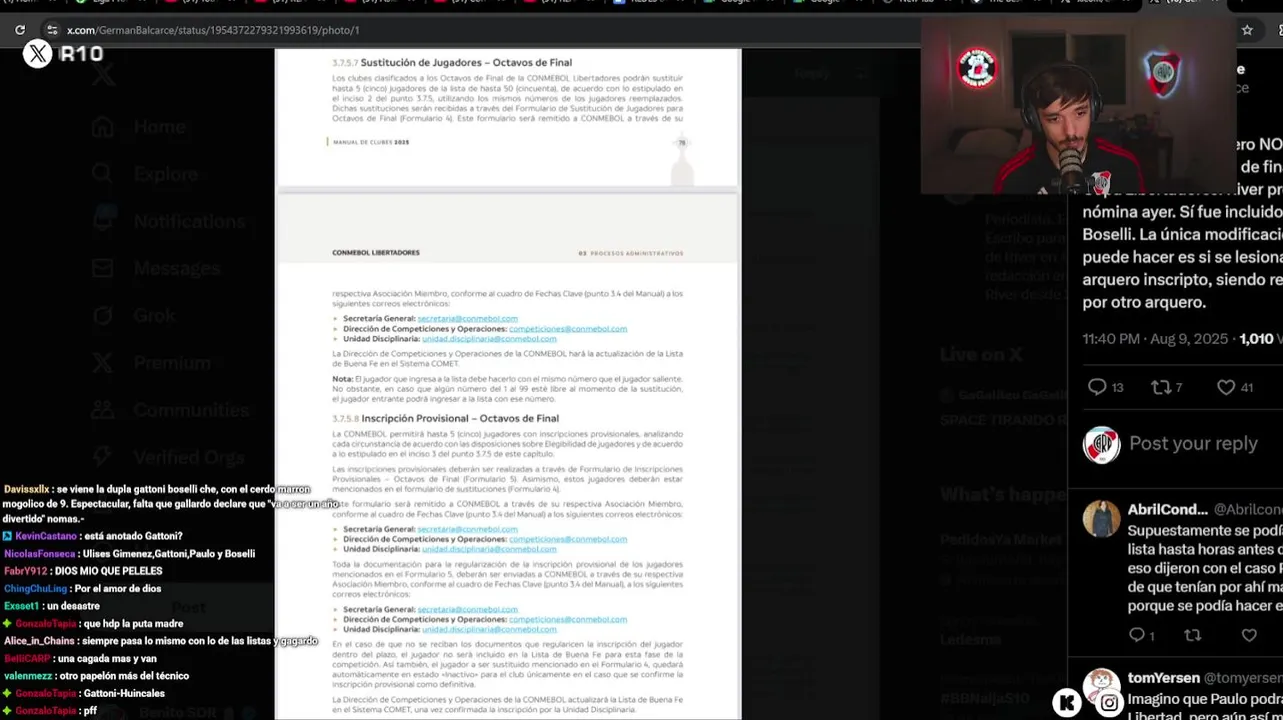Click heading 'Inscripción Provisional – Octavos de Final'

(x=460, y=418)
